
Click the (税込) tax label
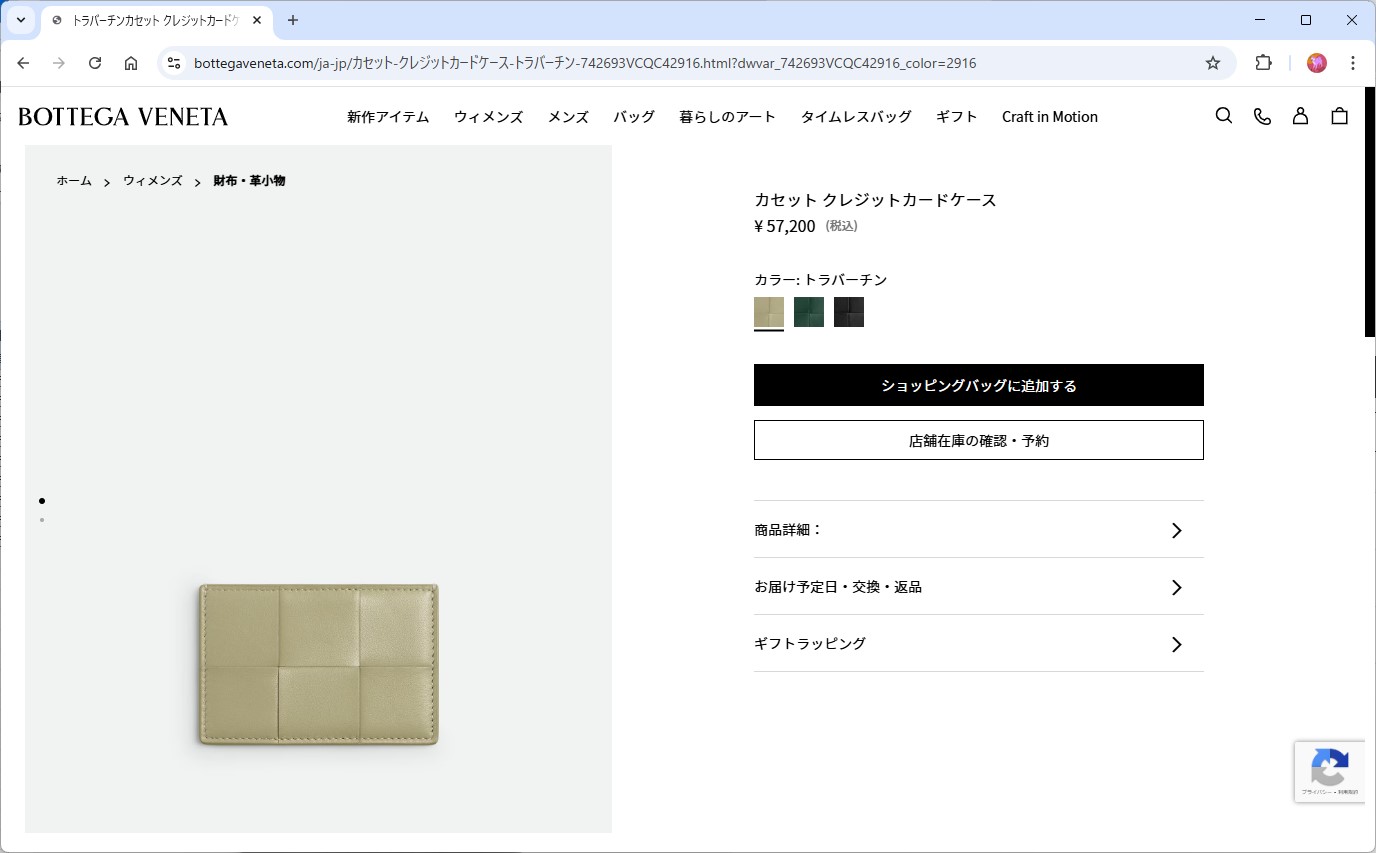(841, 226)
